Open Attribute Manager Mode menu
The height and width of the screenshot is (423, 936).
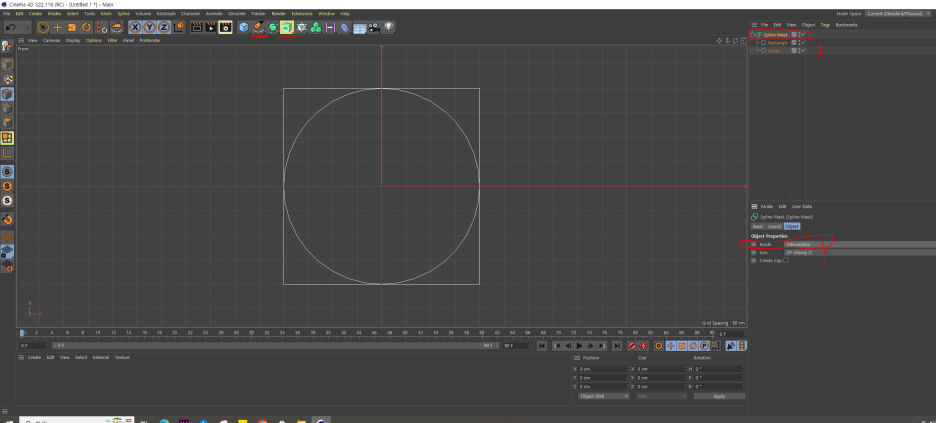pyautogui.click(x=767, y=206)
